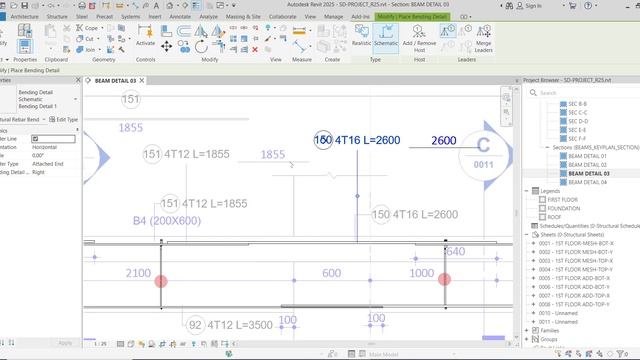The image size is (640, 360).
Task: Save the project with the floppy disk icon
Action: point(24,5)
